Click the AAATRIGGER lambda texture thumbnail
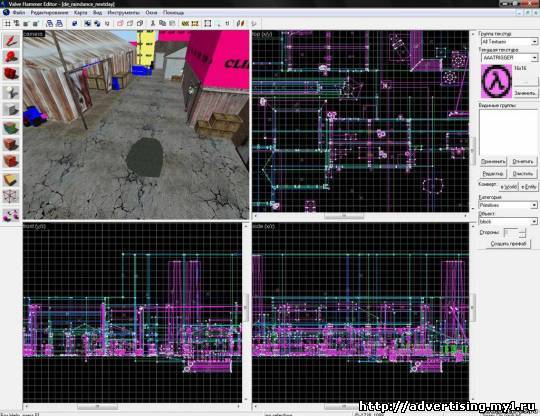The image size is (540, 416). (496, 81)
